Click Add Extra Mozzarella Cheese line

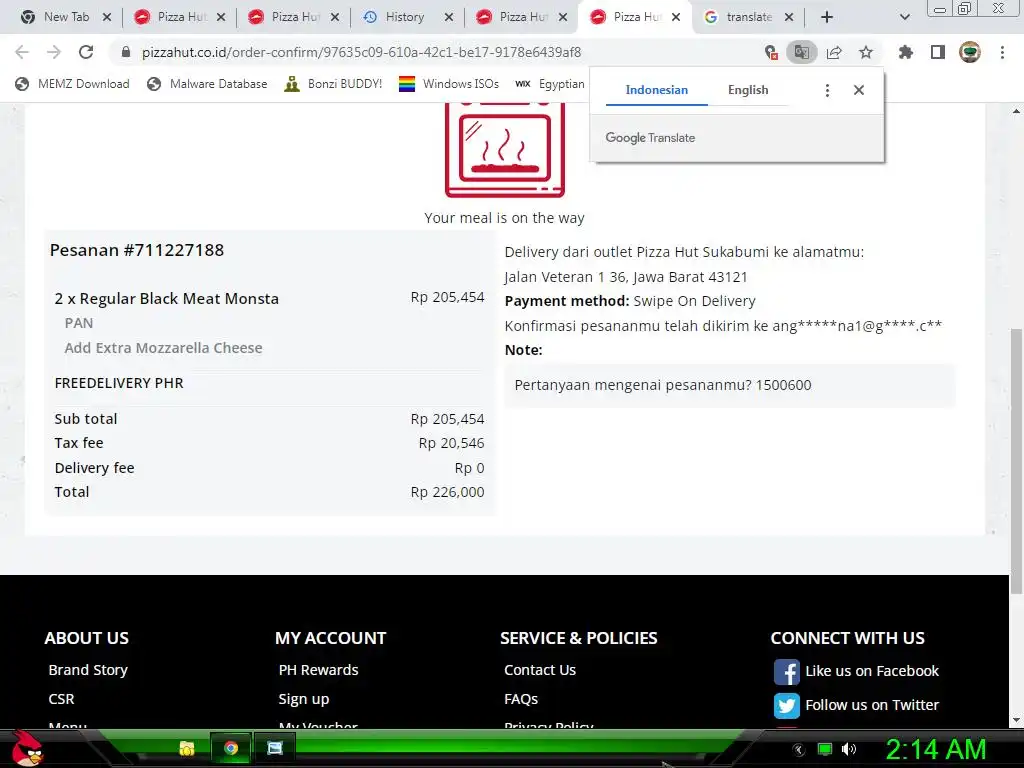coord(163,348)
